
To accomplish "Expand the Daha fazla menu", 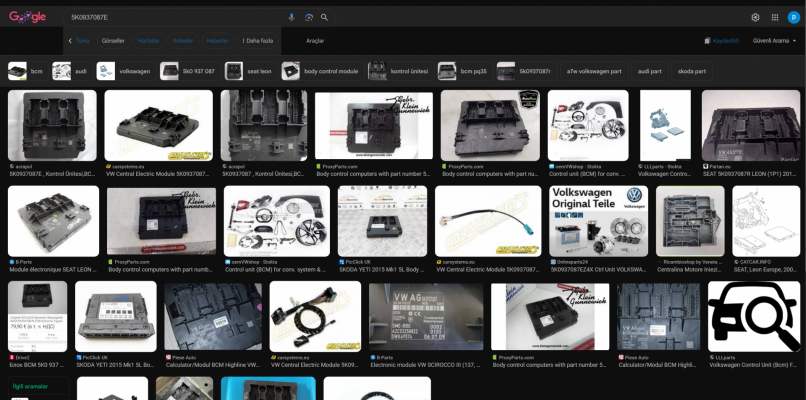I will tap(258, 41).
